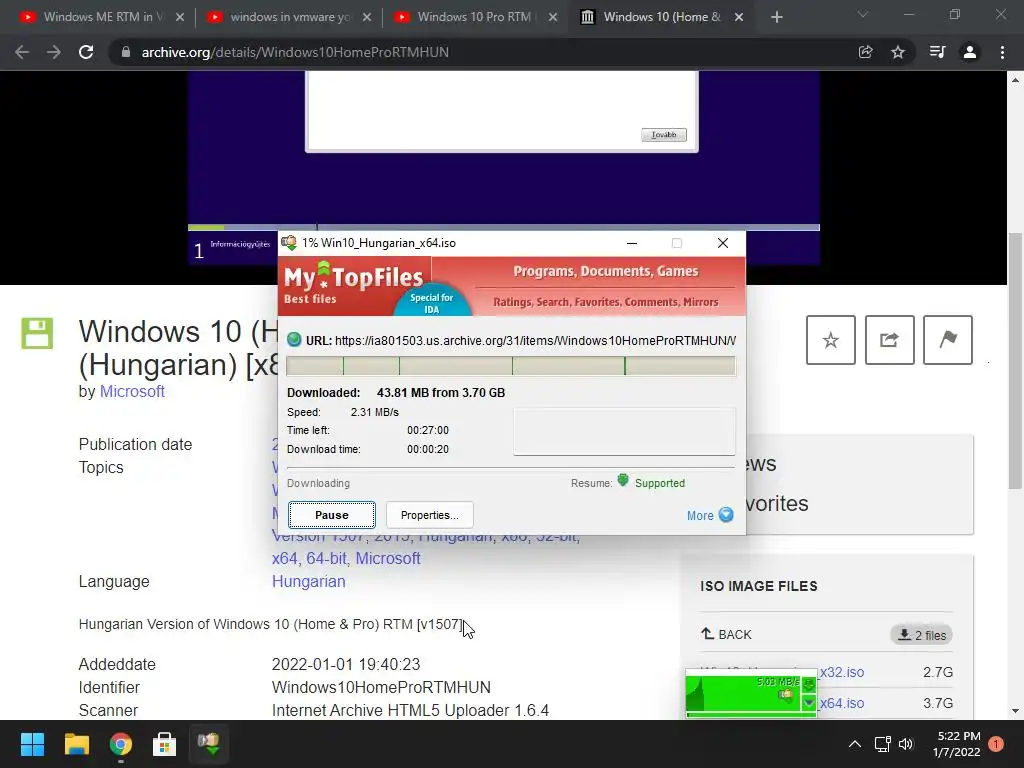Click the scrollbar down arrow
This screenshot has height=768, width=1024.
[1015, 711]
